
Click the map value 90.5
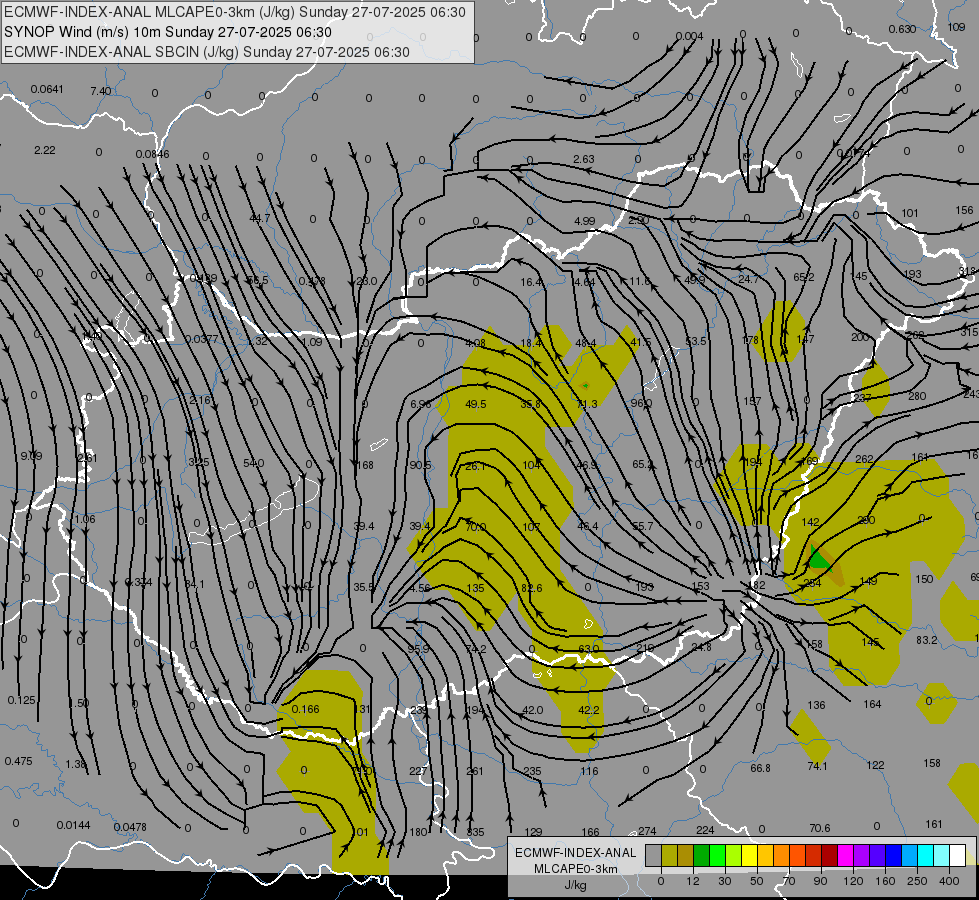[x=421, y=465]
